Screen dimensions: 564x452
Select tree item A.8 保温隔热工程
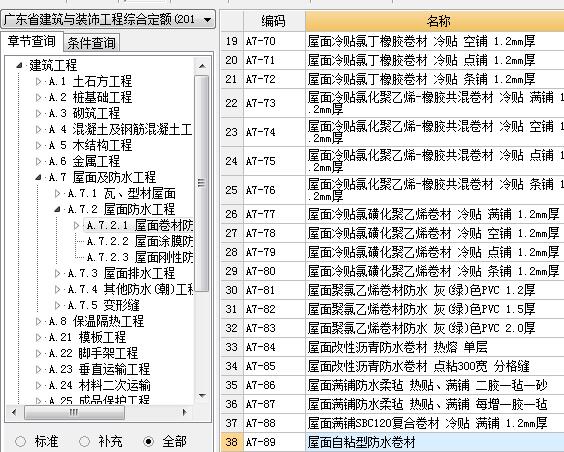point(96,321)
